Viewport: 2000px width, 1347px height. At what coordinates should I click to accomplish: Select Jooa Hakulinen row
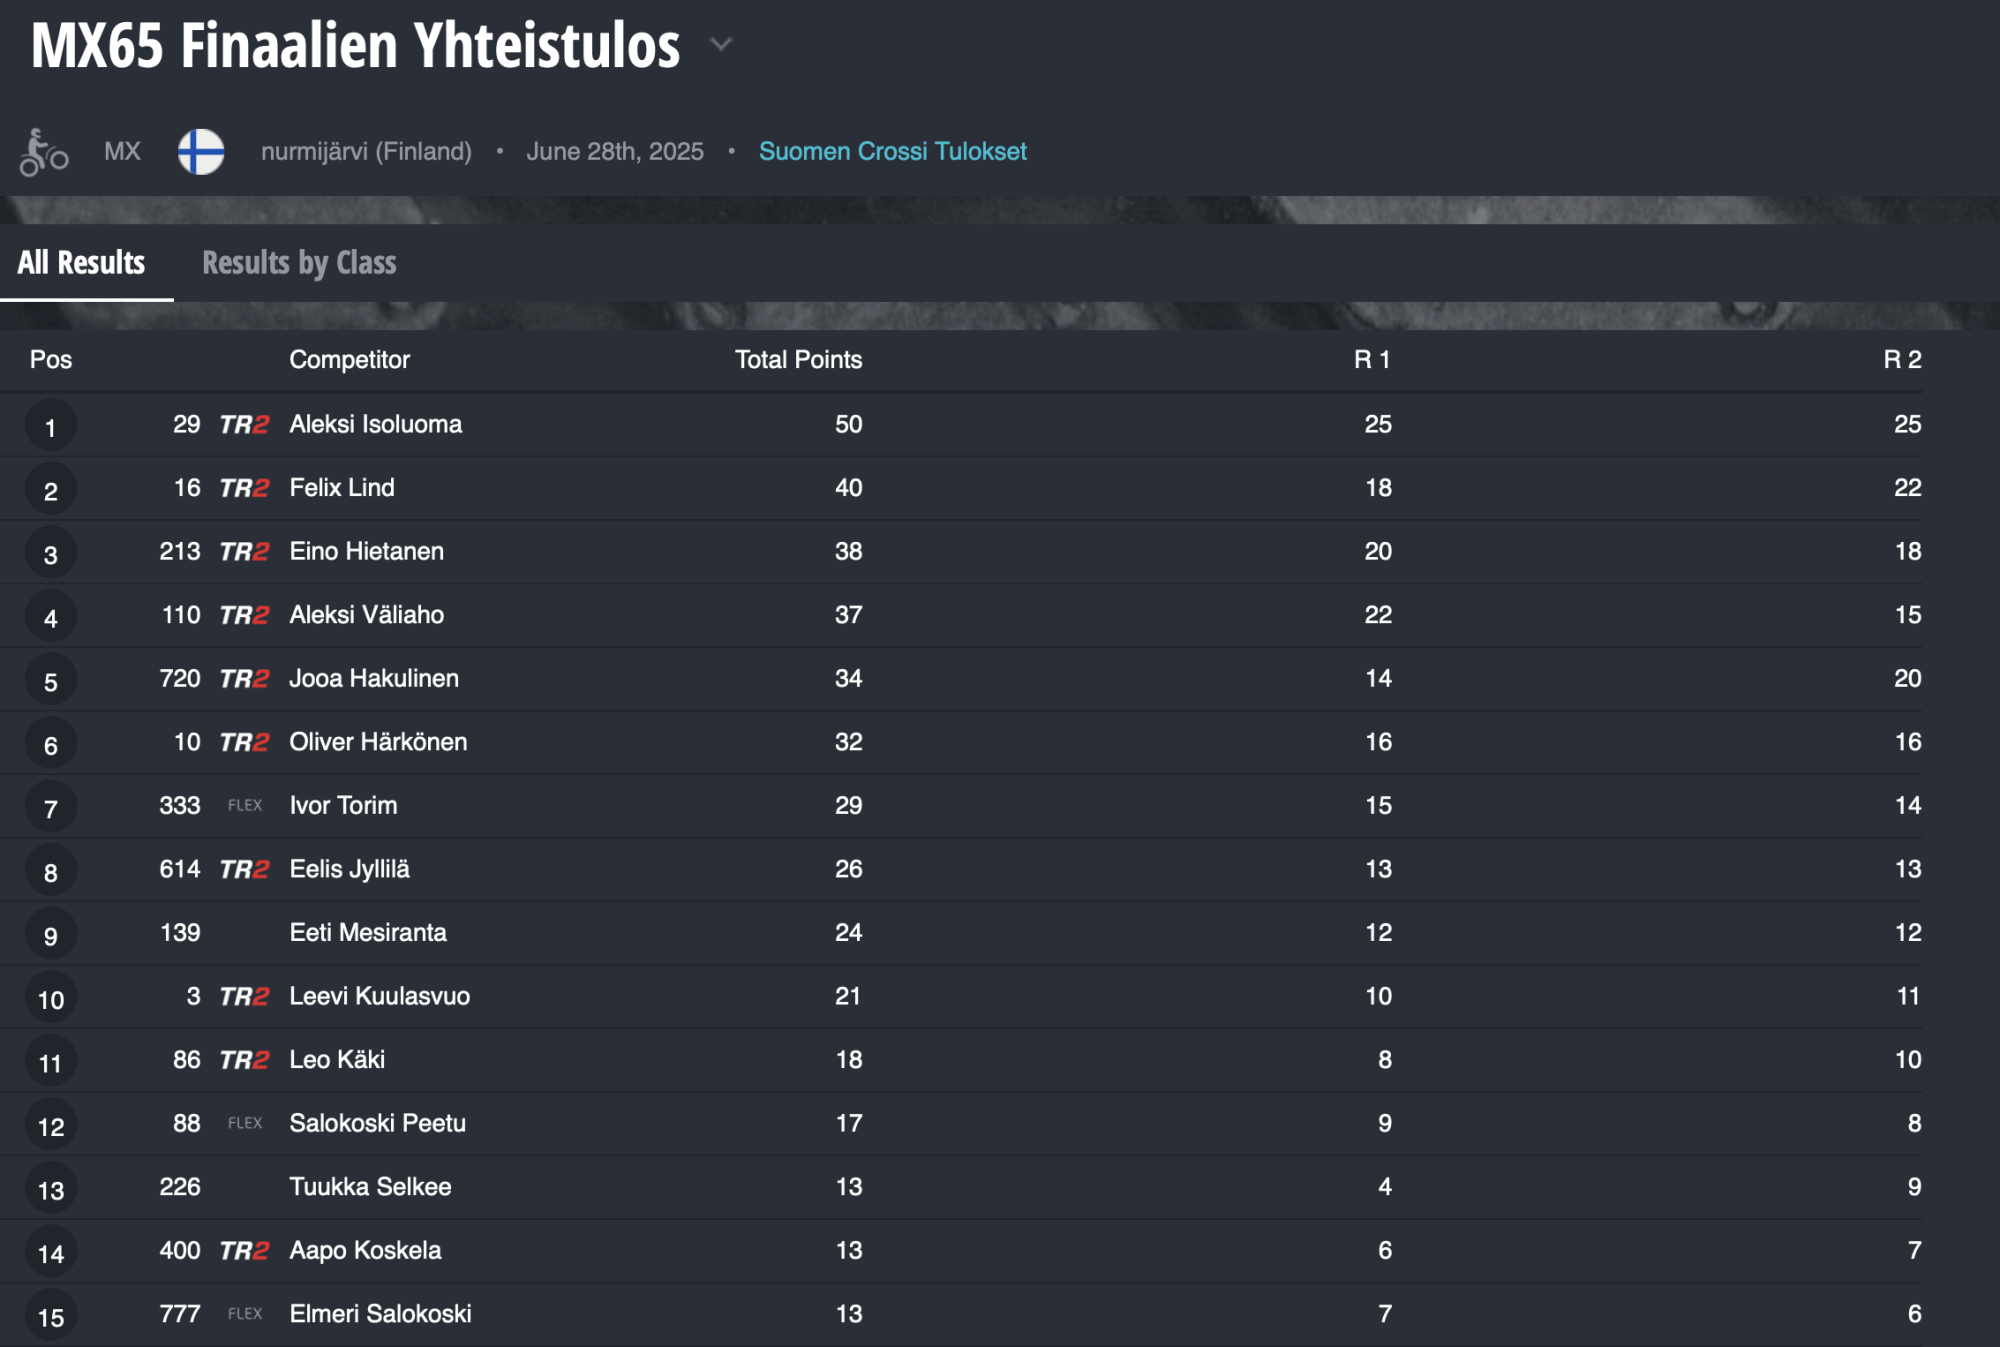coord(961,679)
